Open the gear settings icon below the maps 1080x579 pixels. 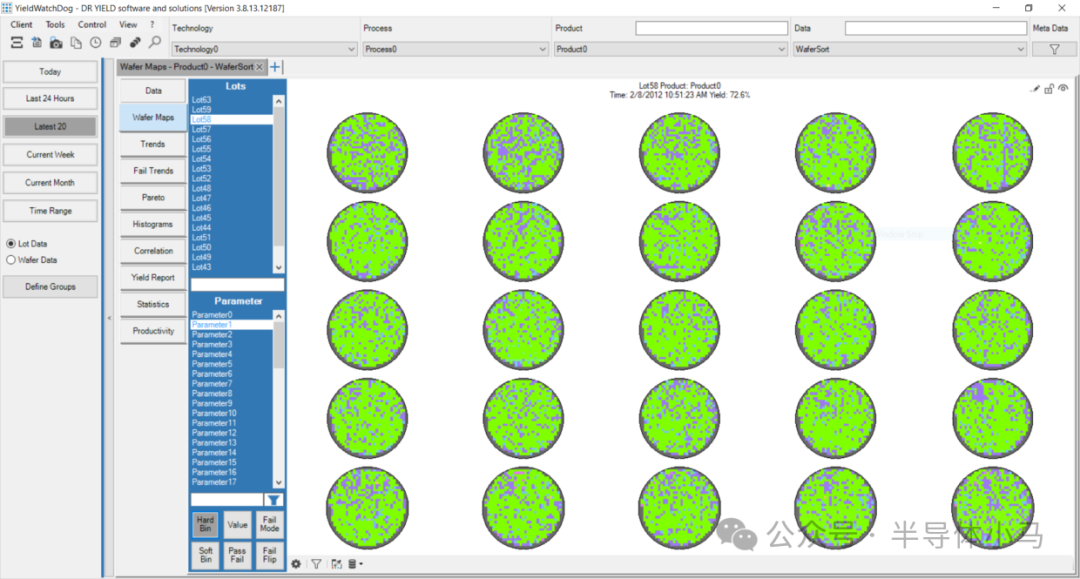tap(296, 564)
